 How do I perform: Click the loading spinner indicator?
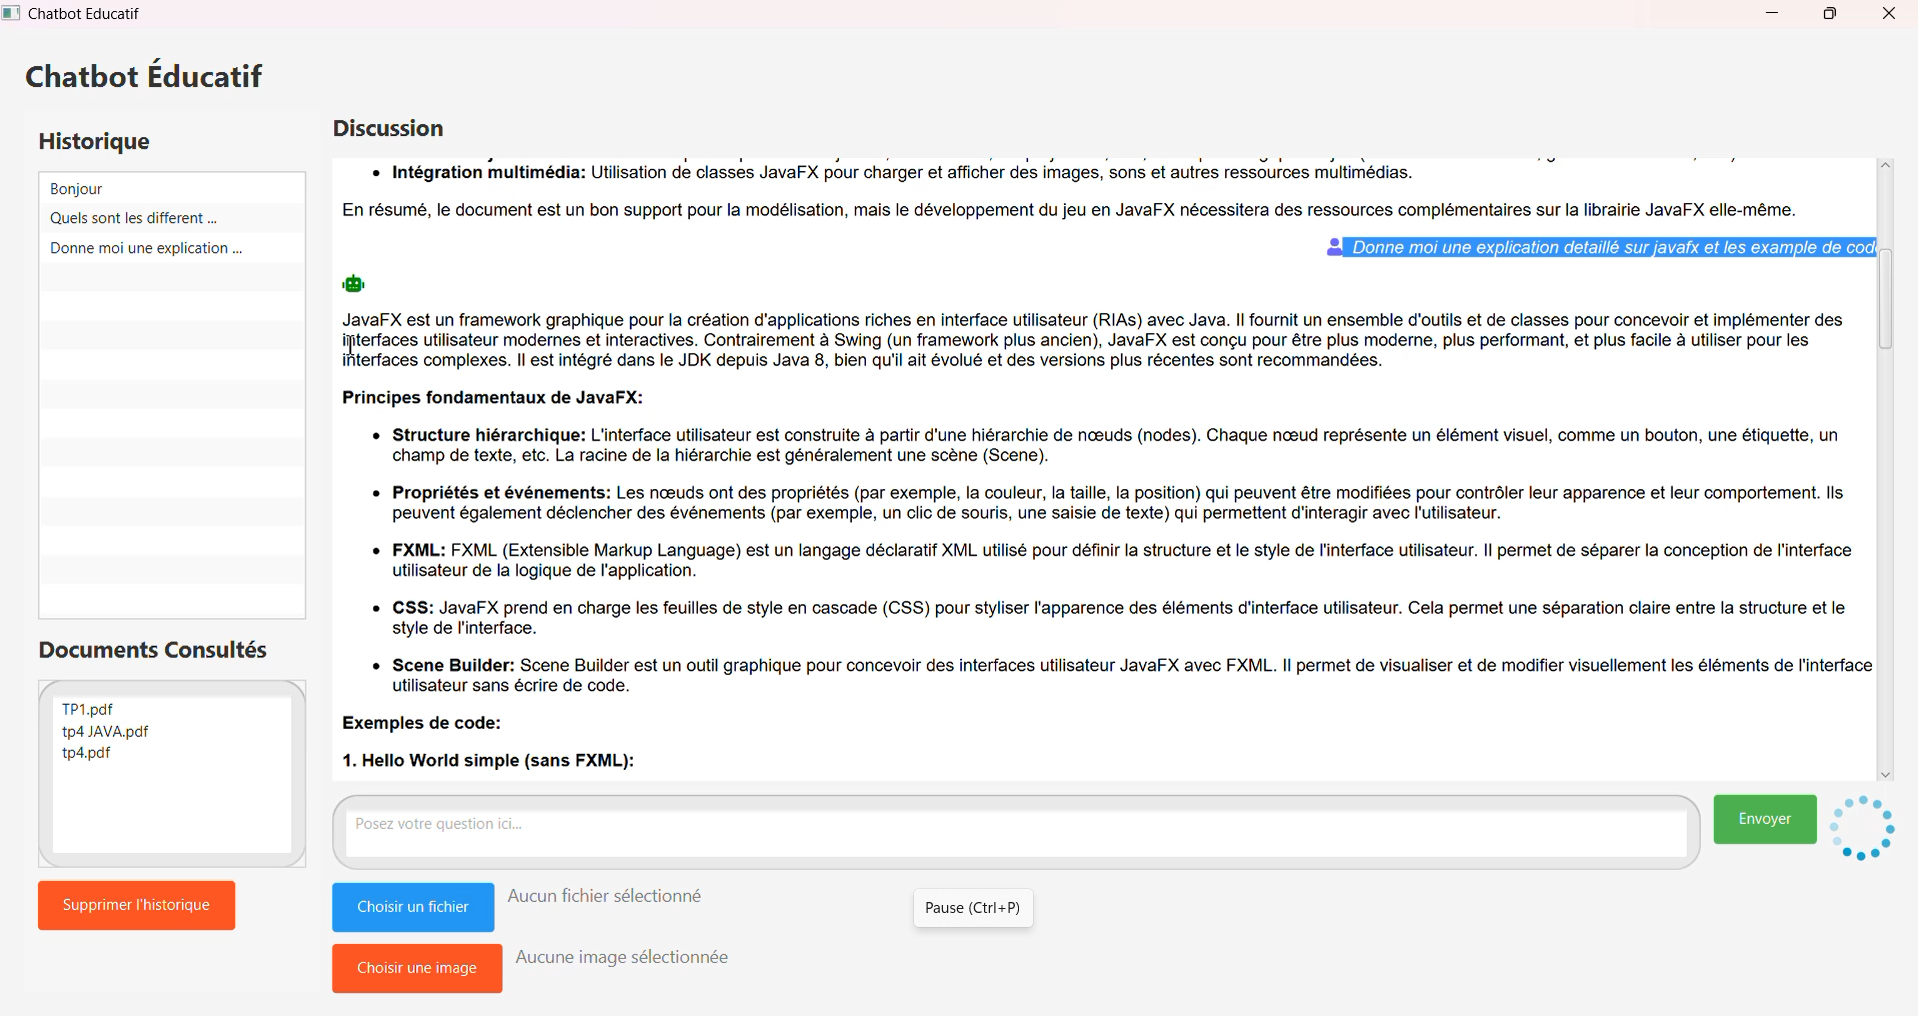pyautogui.click(x=1861, y=828)
